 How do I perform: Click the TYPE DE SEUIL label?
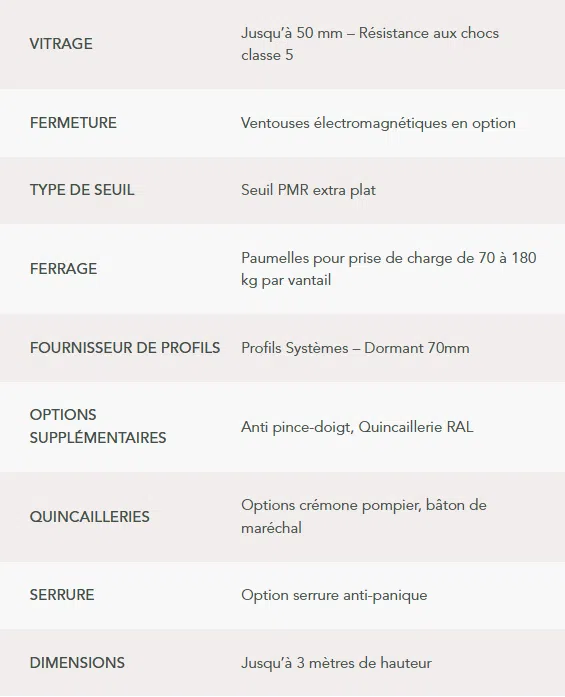pos(82,190)
